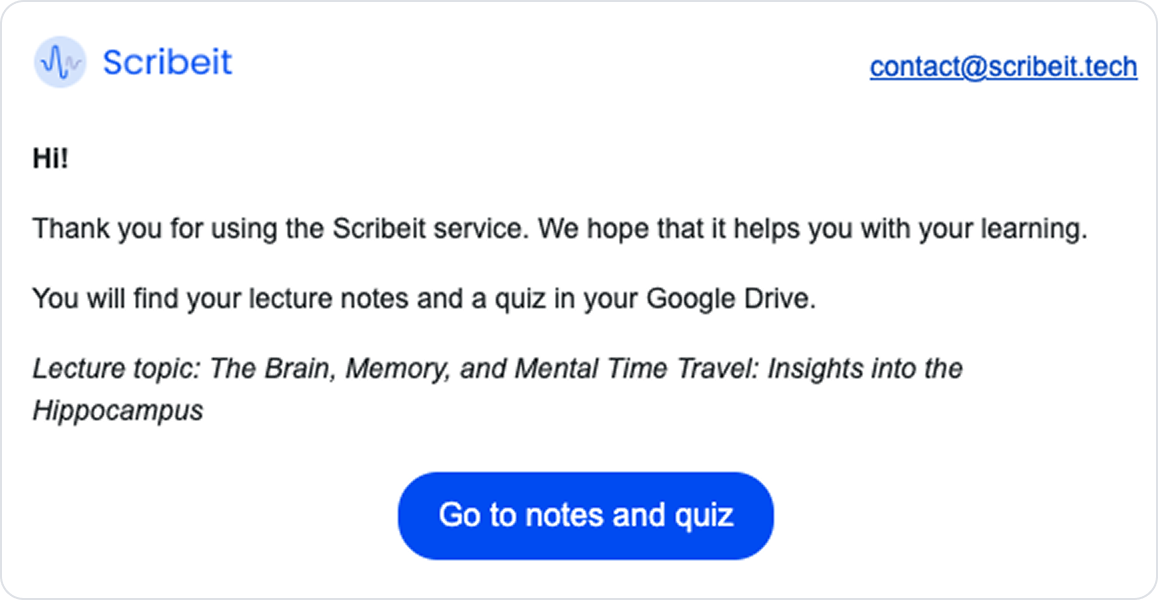
Task: Click the bold Hi! greeting
Action: tap(50, 158)
